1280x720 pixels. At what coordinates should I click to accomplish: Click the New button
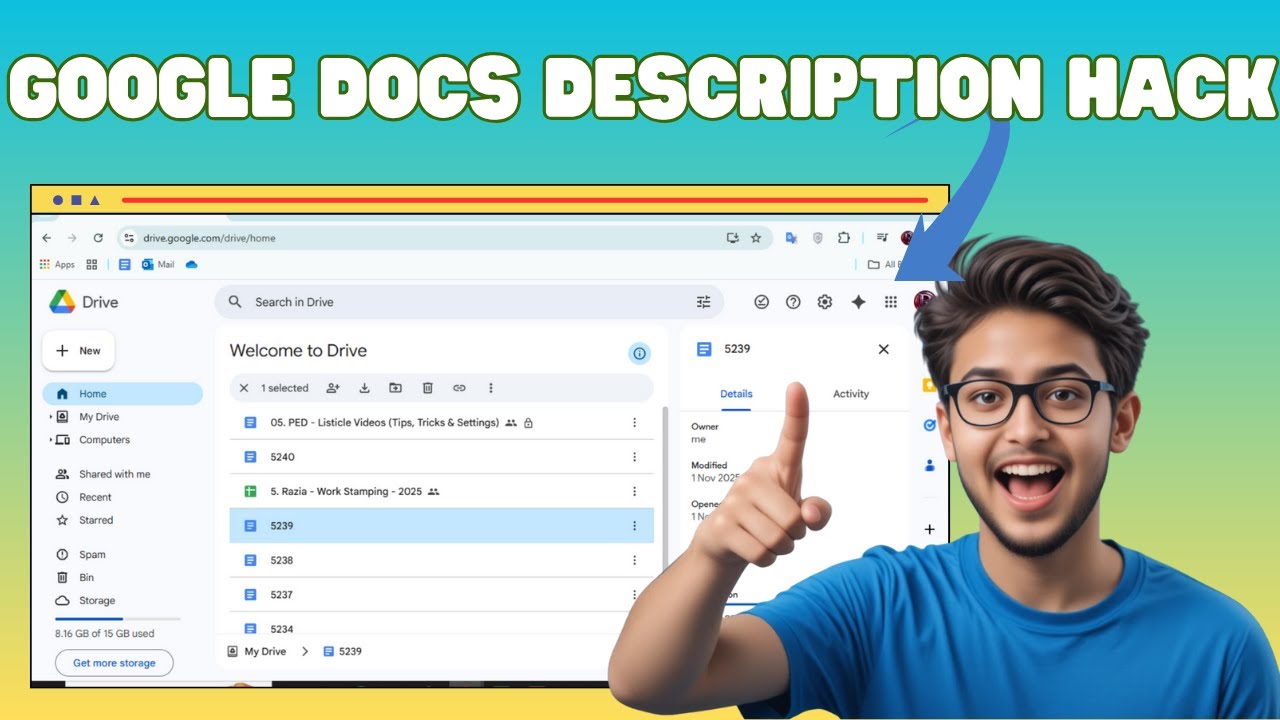point(78,351)
